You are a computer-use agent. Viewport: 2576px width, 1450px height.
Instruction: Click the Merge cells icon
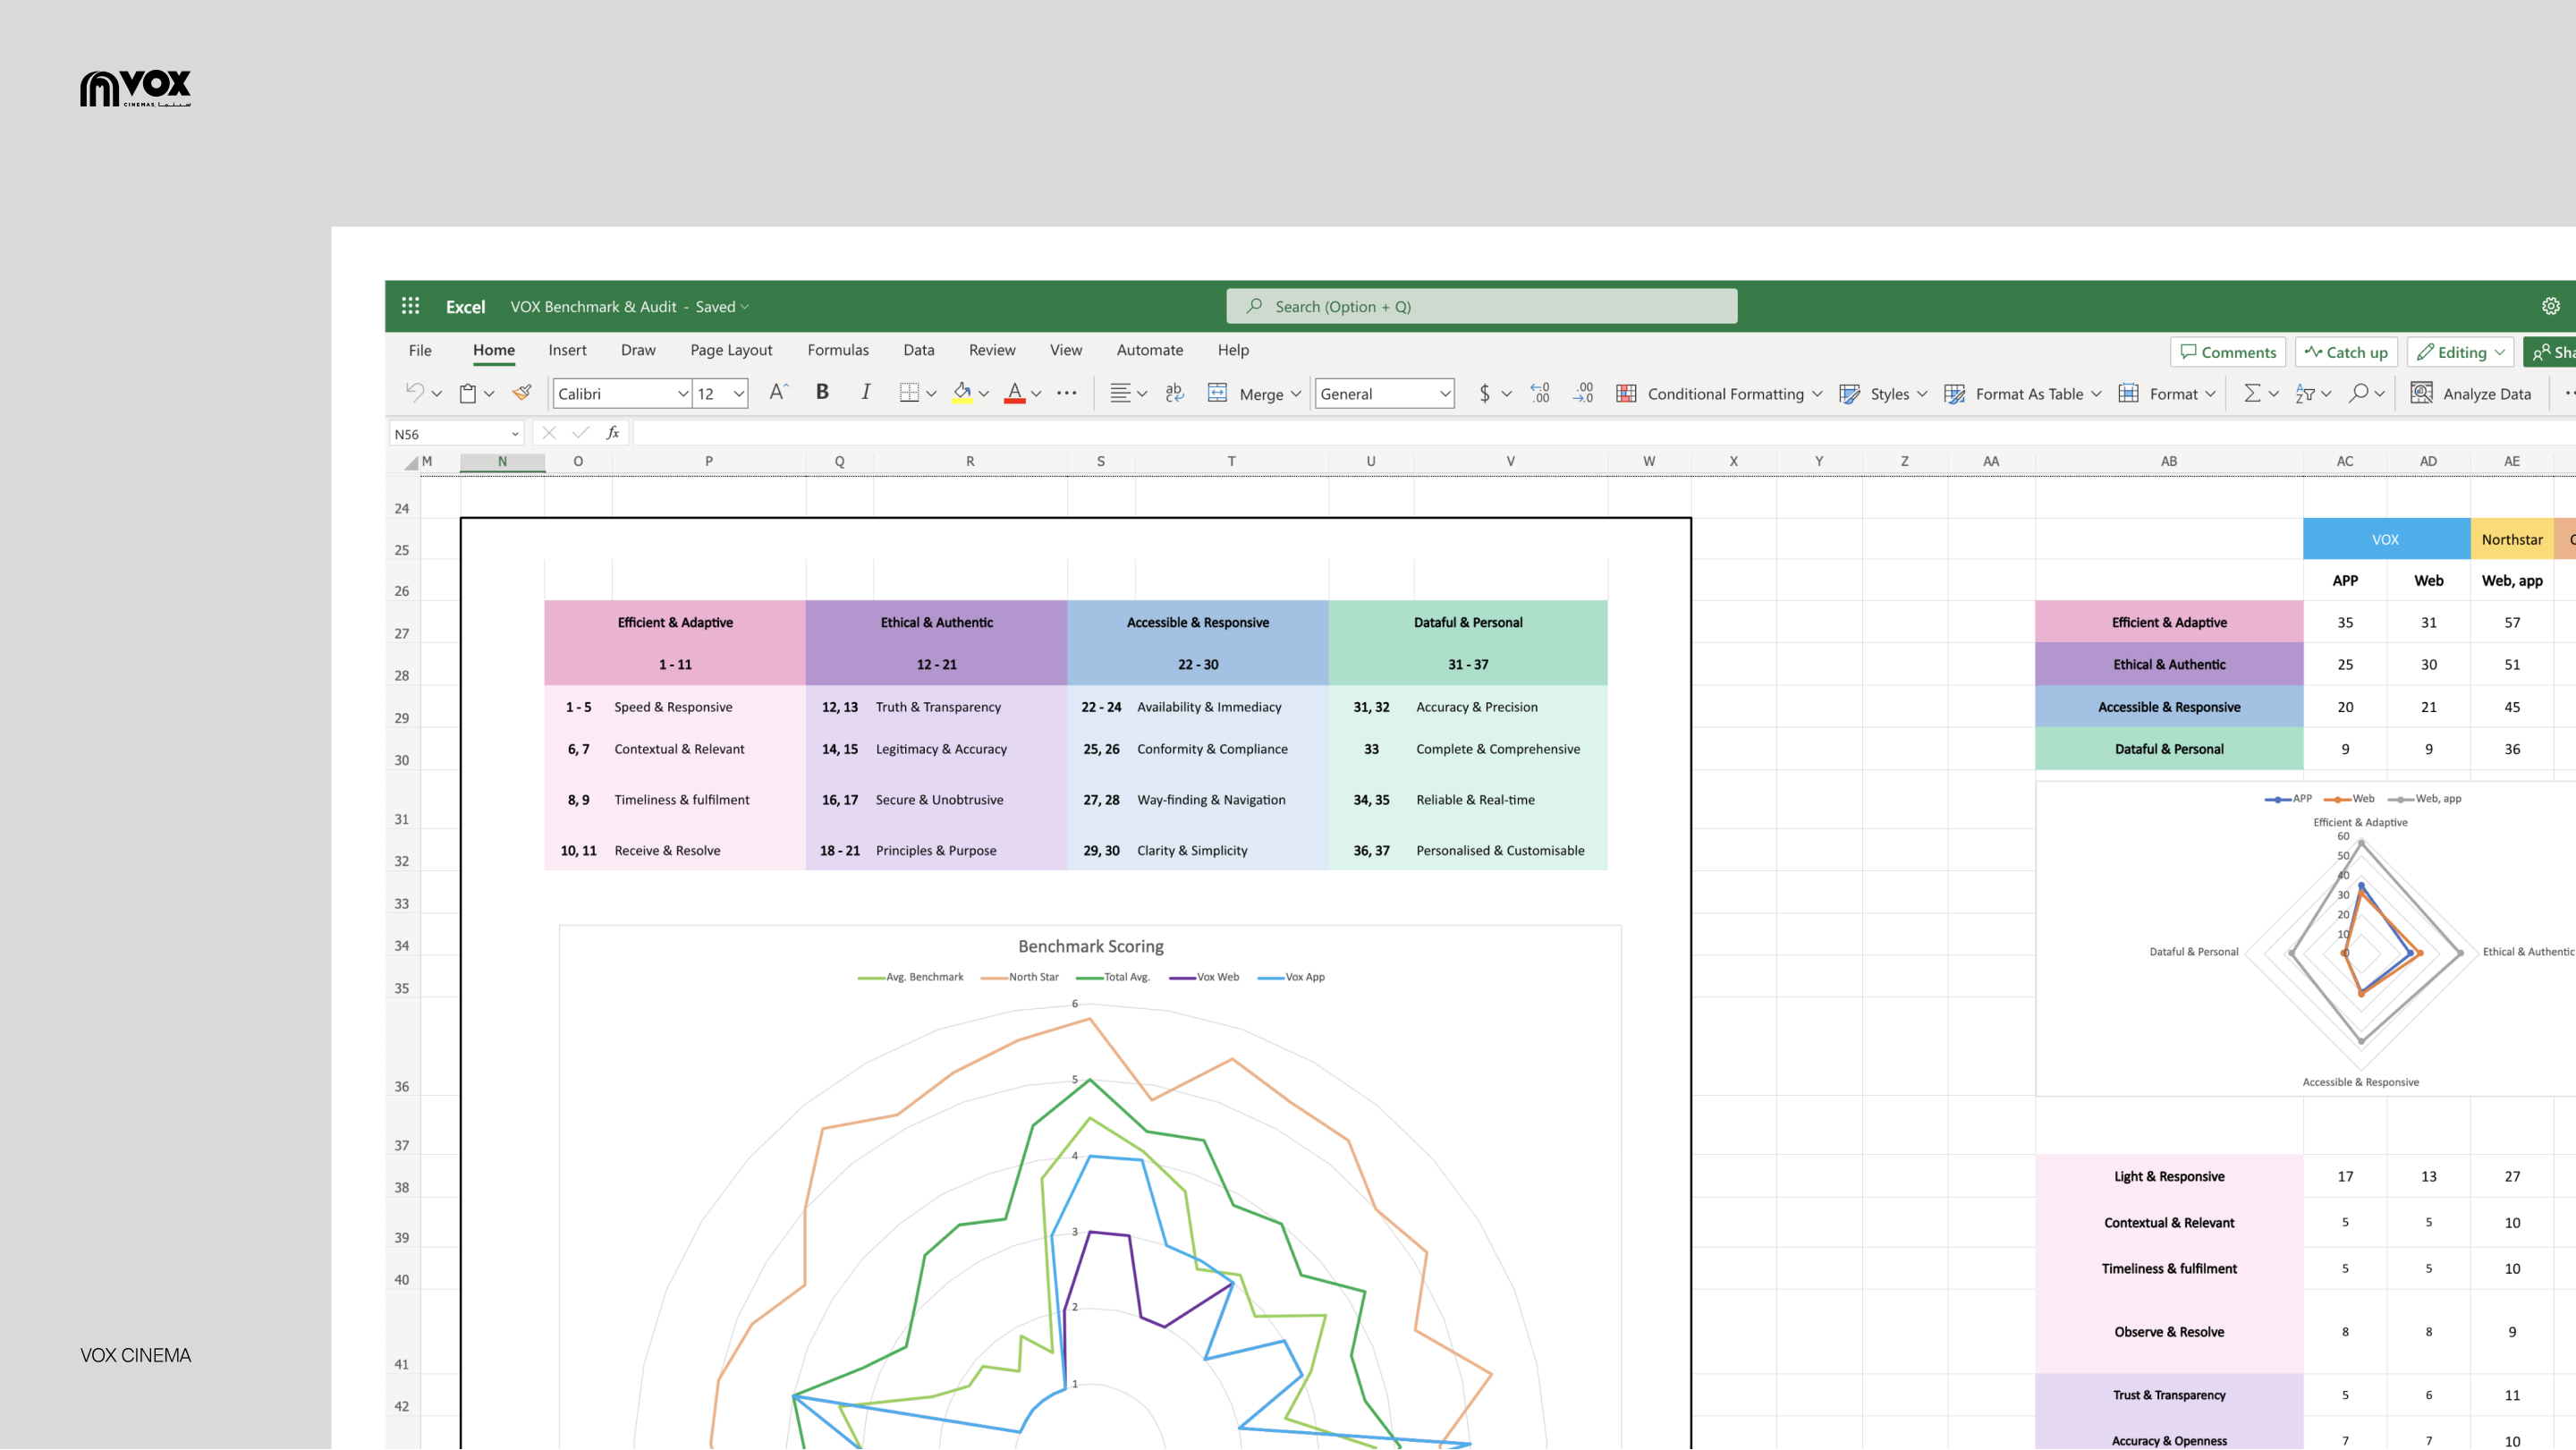pos(1217,393)
